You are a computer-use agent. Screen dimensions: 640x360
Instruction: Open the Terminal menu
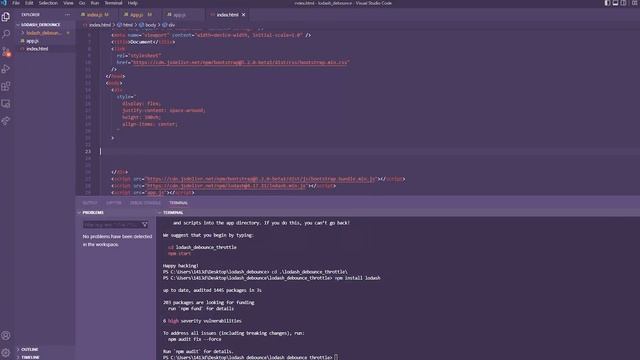pos(113,3)
